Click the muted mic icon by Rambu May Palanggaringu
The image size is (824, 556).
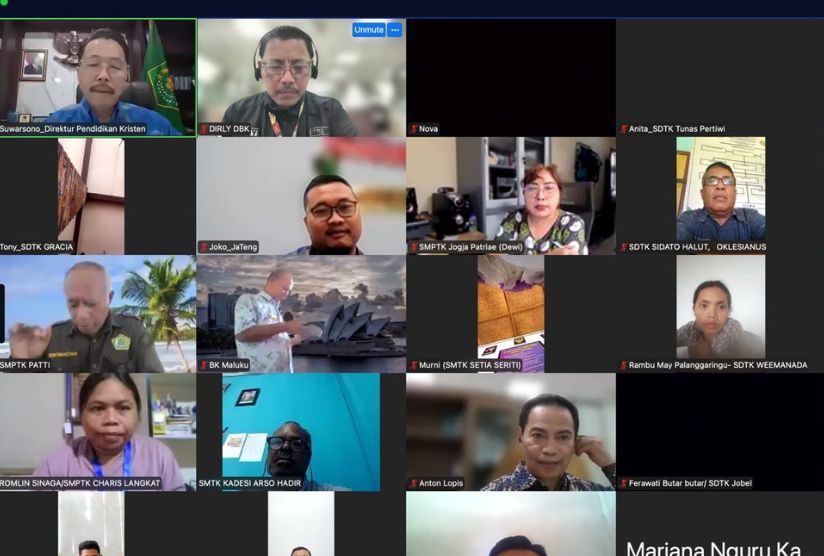click(x=623, y=365)
